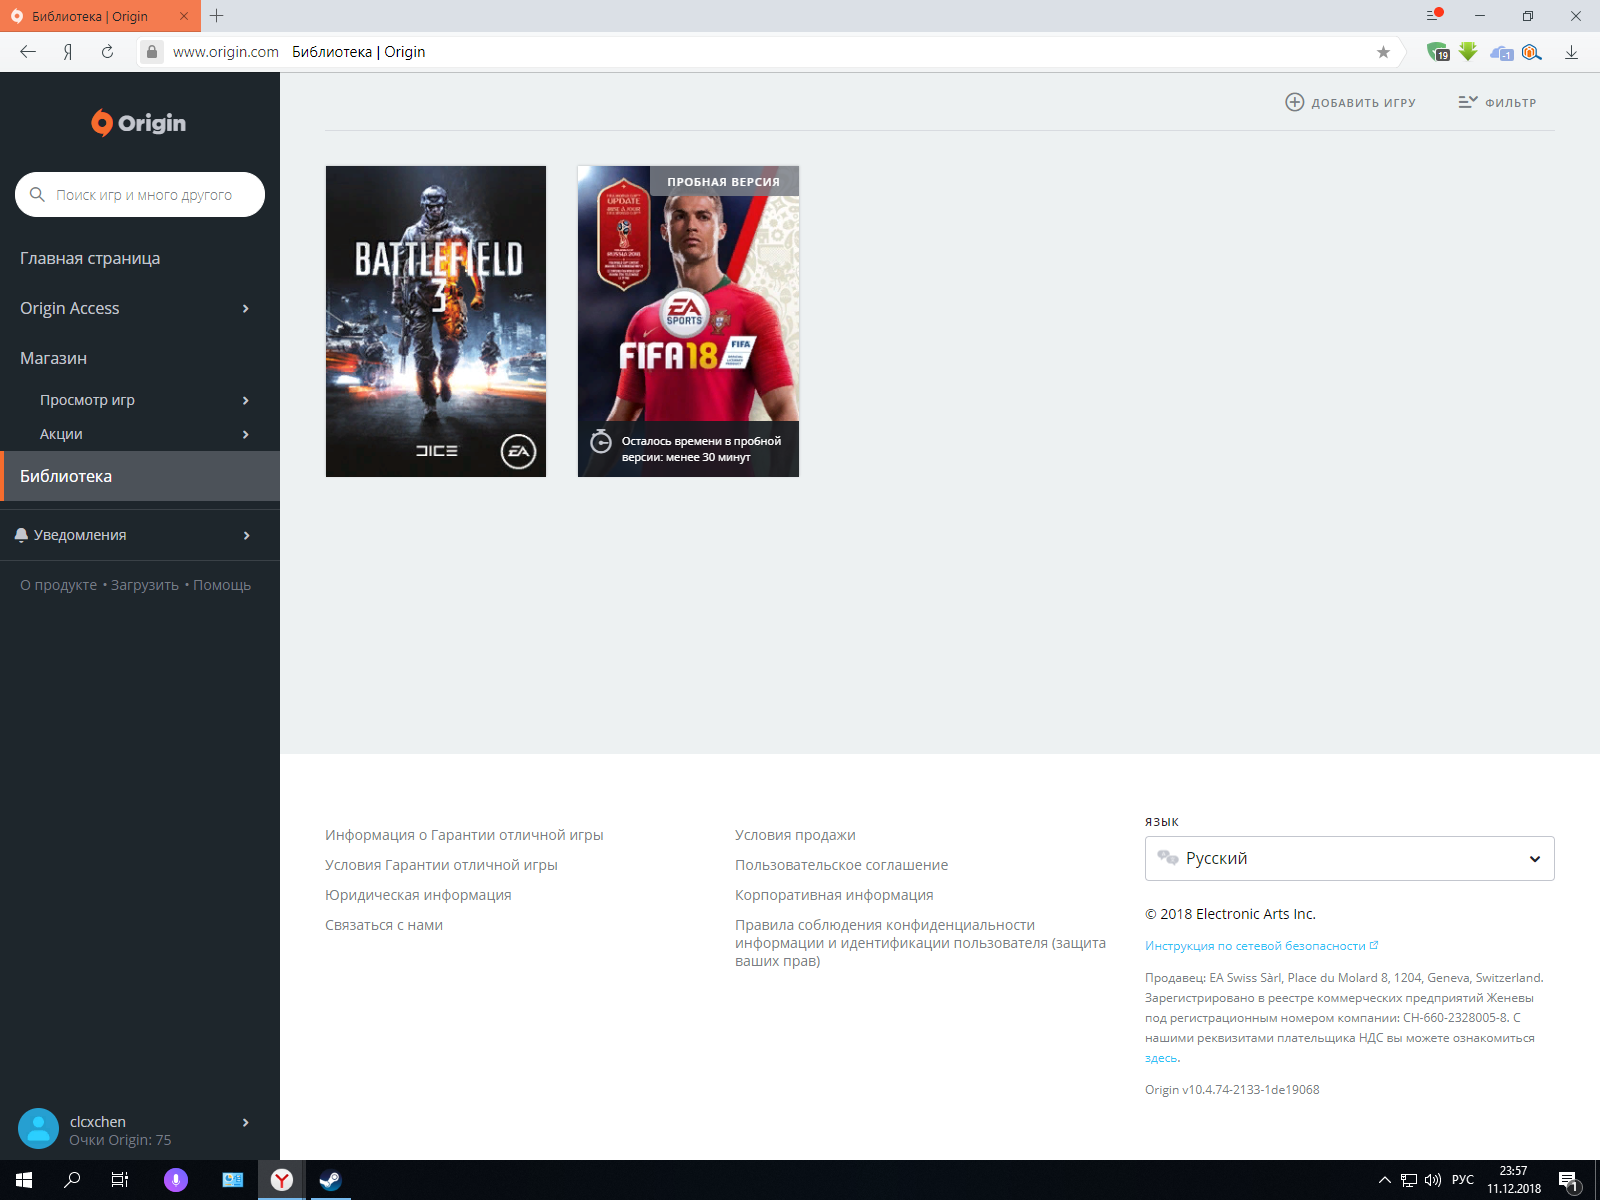
Task: Open the FIFA 18 trial game tile
Action: pyautogui.click(x=688, y=321)
